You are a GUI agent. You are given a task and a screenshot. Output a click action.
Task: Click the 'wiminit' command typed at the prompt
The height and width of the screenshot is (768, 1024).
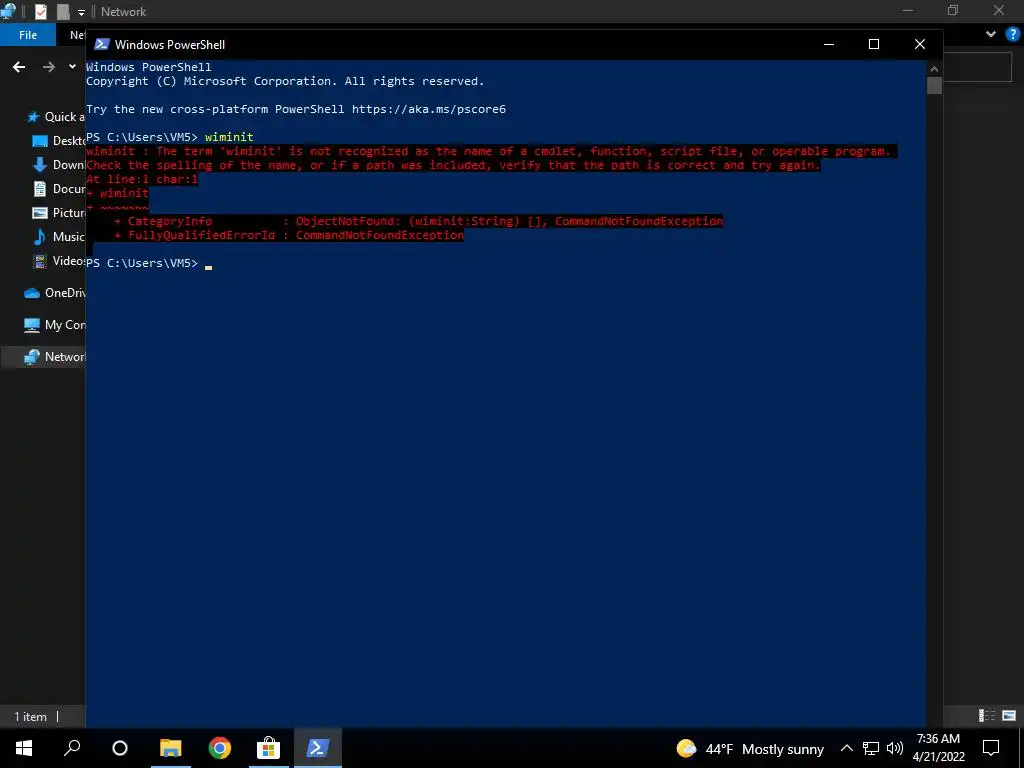point(229,136)
